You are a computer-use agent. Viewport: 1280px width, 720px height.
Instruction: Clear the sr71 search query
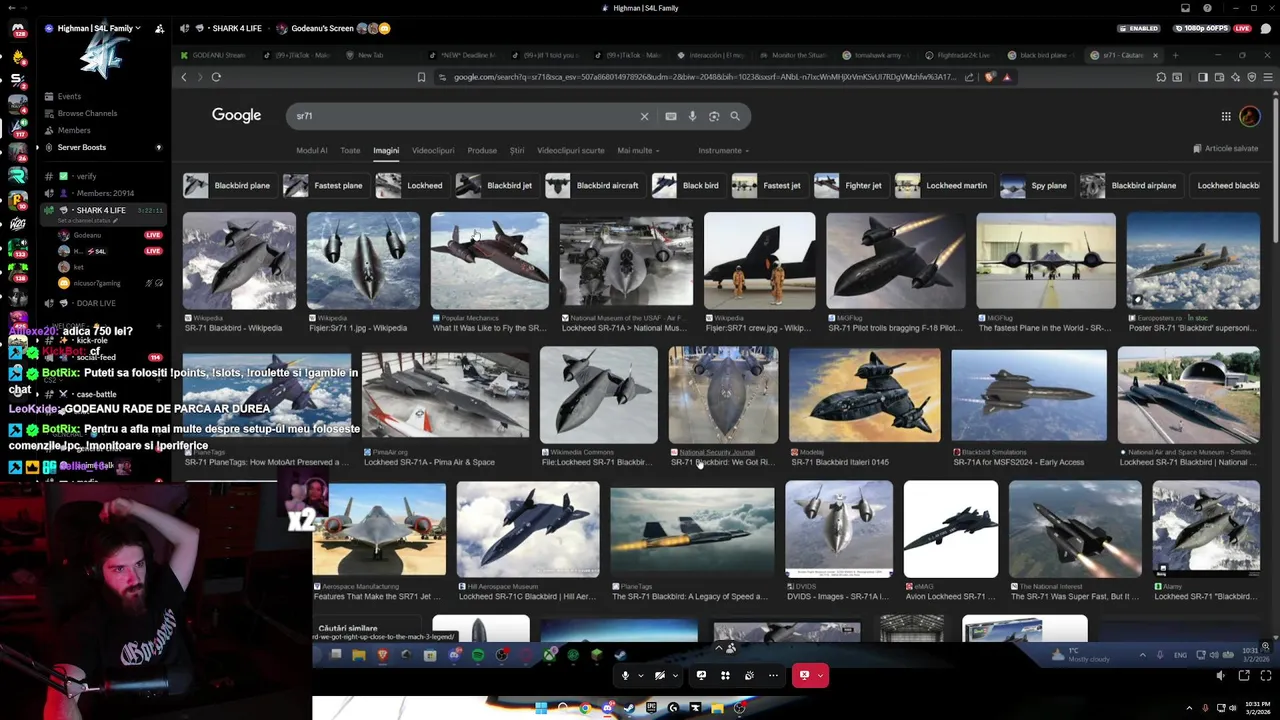click(x=644, y=116)
